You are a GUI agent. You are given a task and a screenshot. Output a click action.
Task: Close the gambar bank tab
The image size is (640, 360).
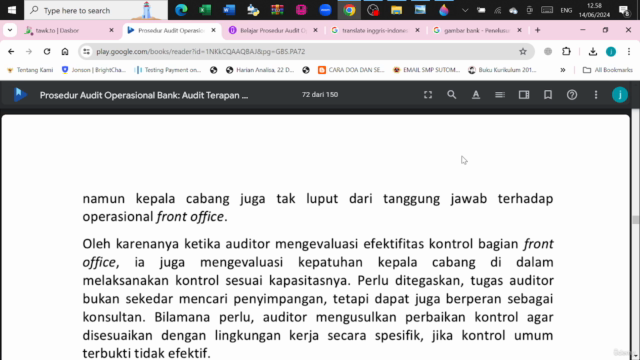519,30
